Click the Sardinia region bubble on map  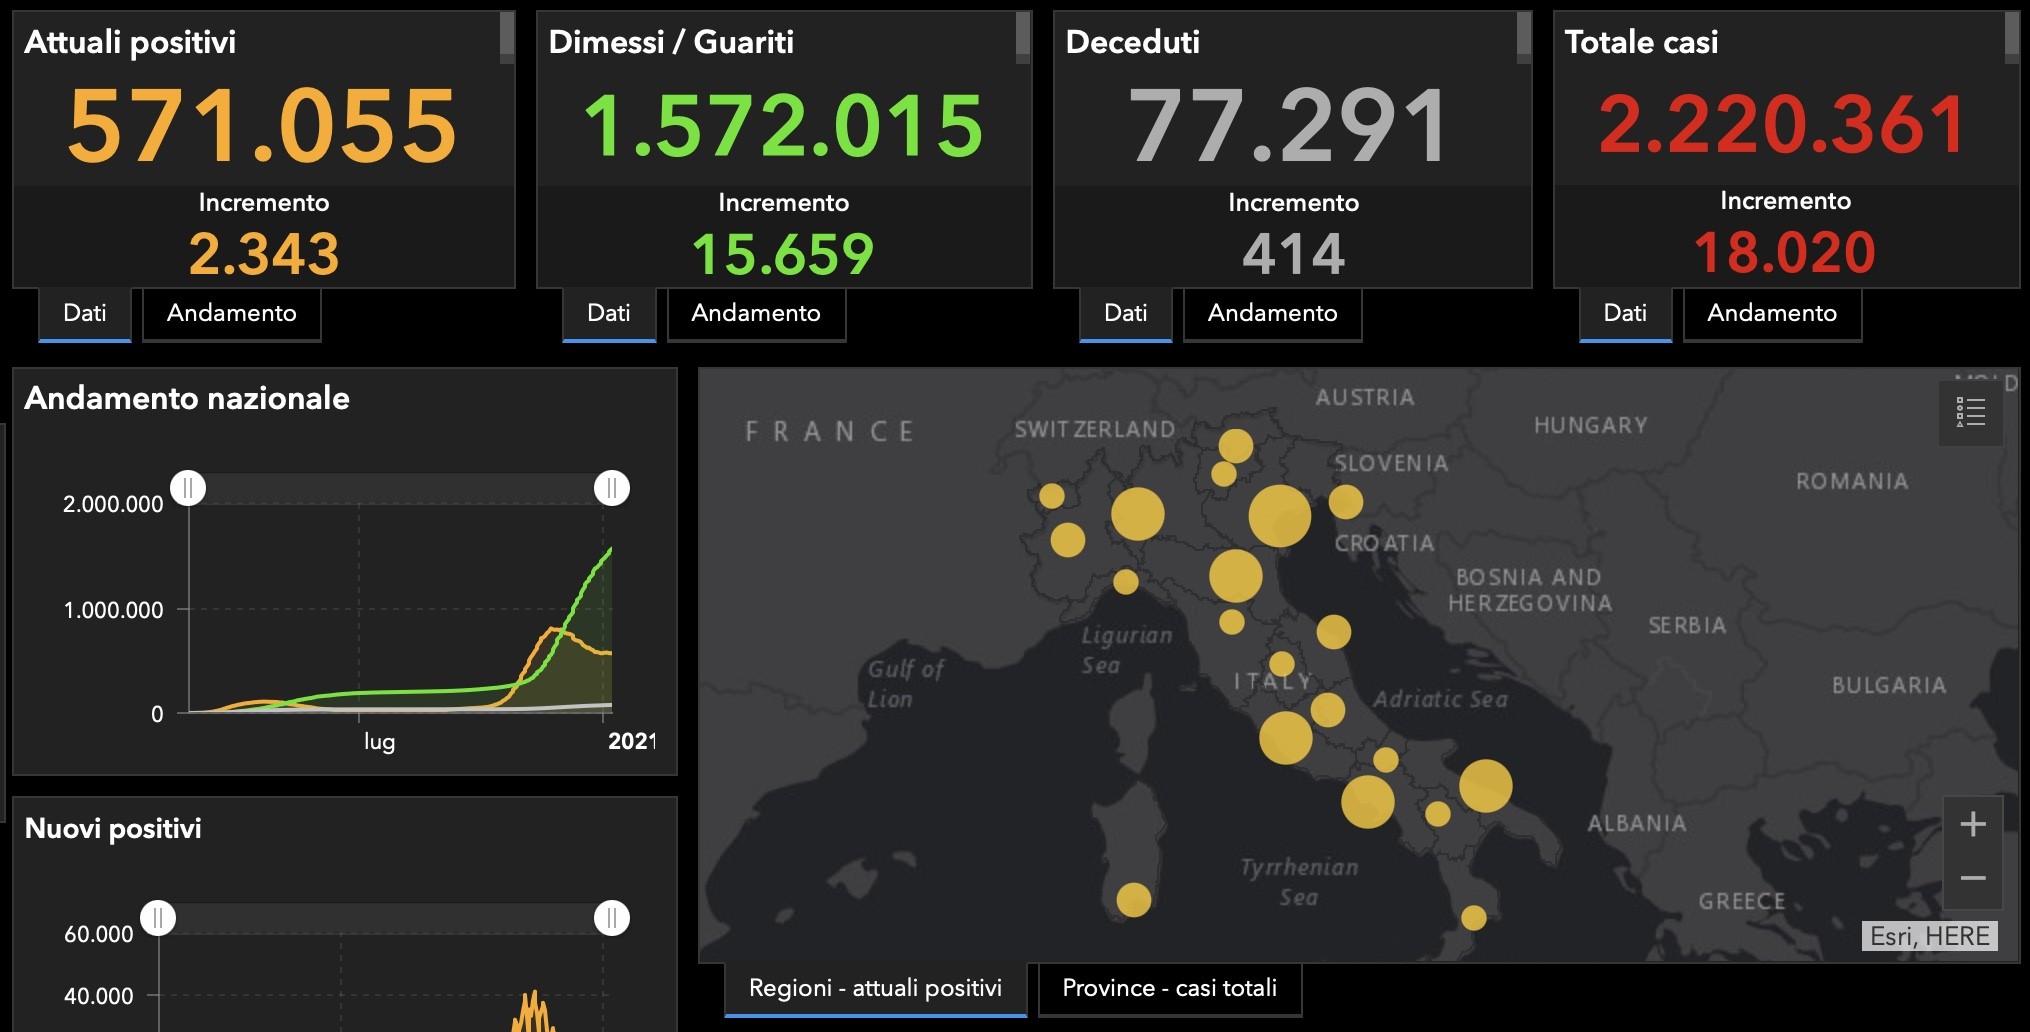click(1133, 900)
